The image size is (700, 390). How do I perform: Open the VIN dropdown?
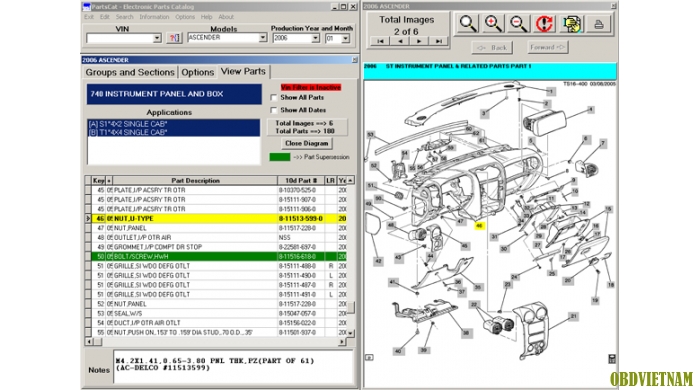pyautogui.click(x=157, y=38)
